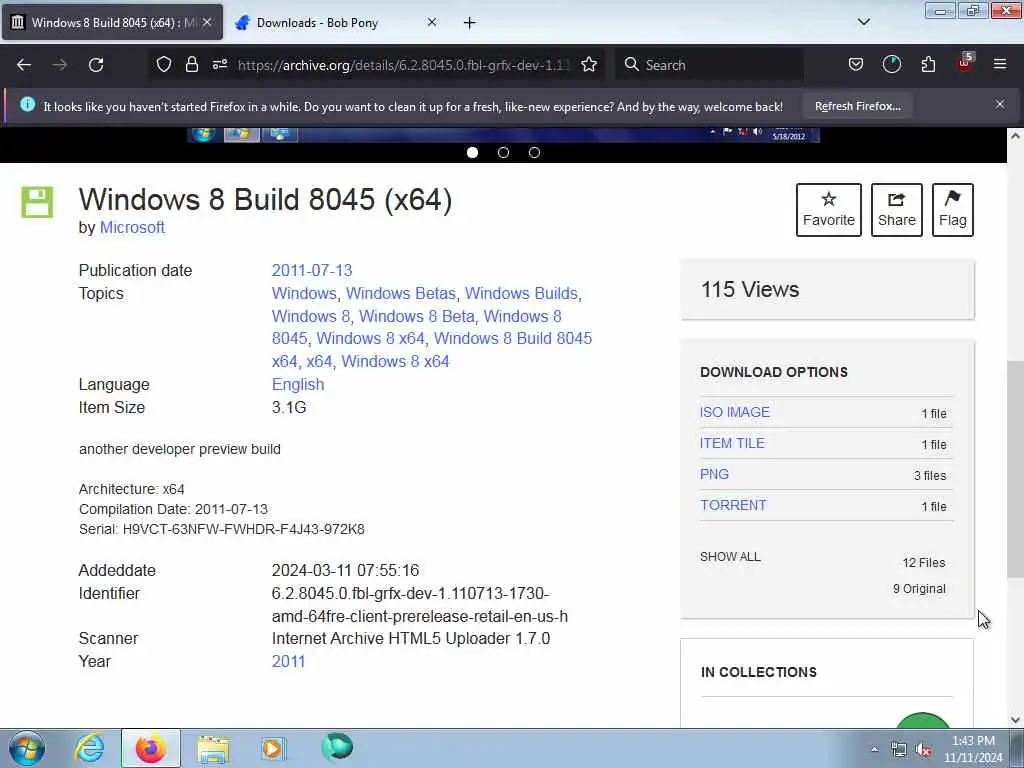Click the archive.org URL address field

click(x=404, y=65)
